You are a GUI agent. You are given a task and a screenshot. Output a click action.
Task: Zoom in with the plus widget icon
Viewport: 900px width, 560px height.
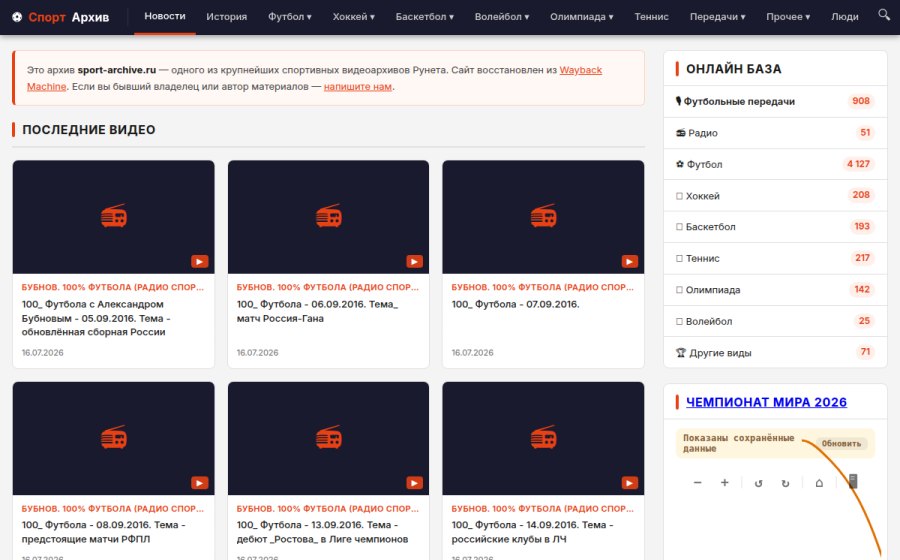[724, 483]
